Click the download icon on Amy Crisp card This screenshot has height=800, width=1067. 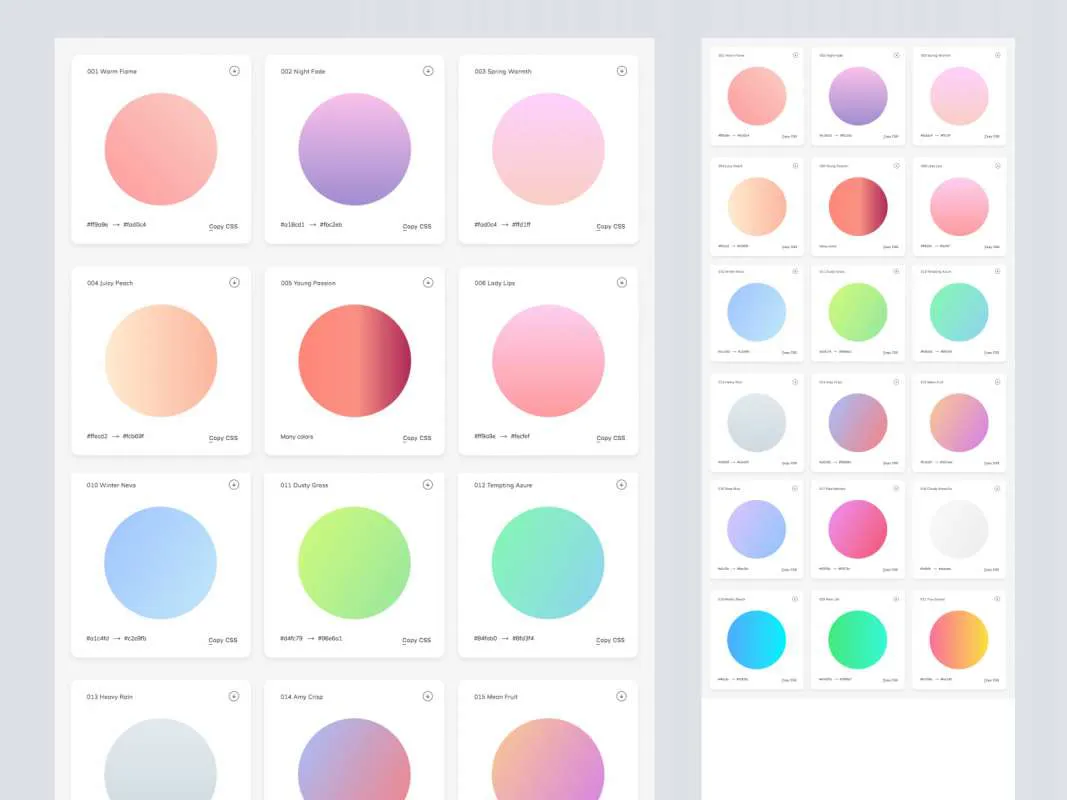(428, 696)
